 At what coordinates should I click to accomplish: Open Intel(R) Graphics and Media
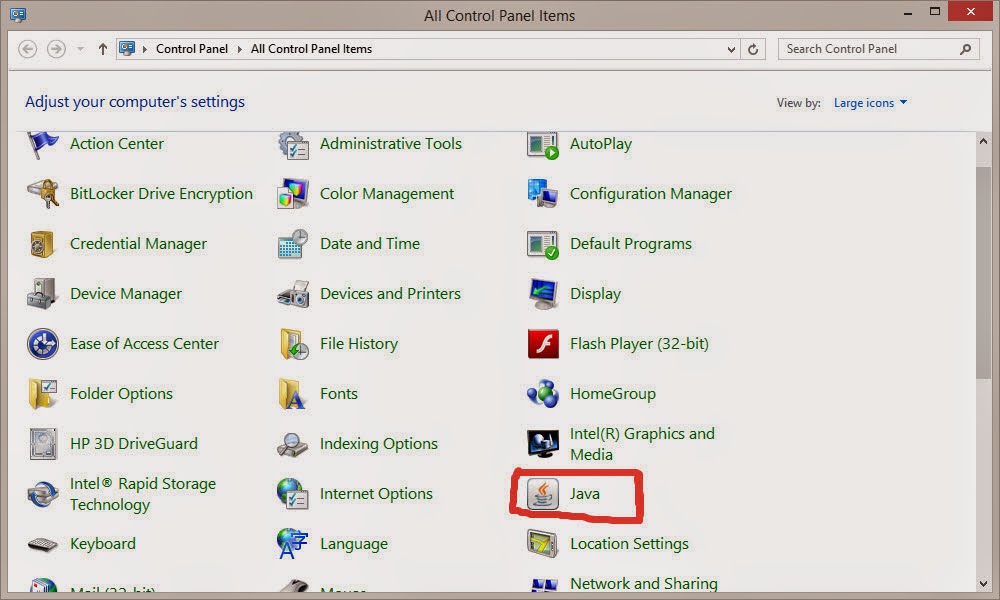[641, 443]
